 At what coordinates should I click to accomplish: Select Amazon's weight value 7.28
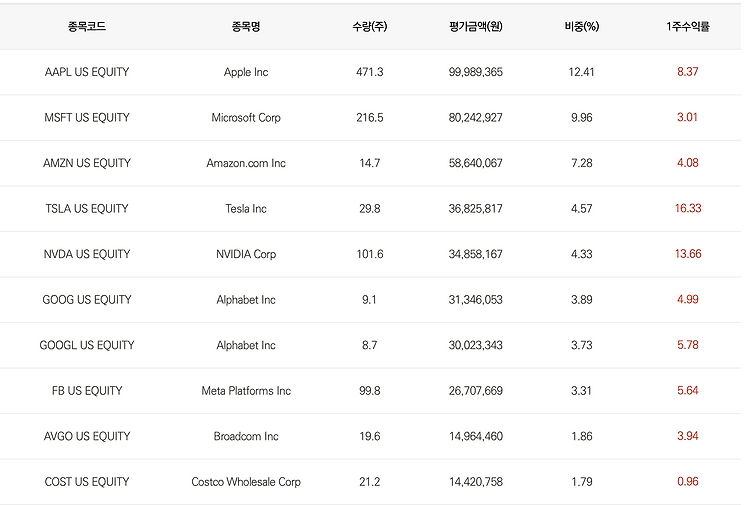coord(582,163)
